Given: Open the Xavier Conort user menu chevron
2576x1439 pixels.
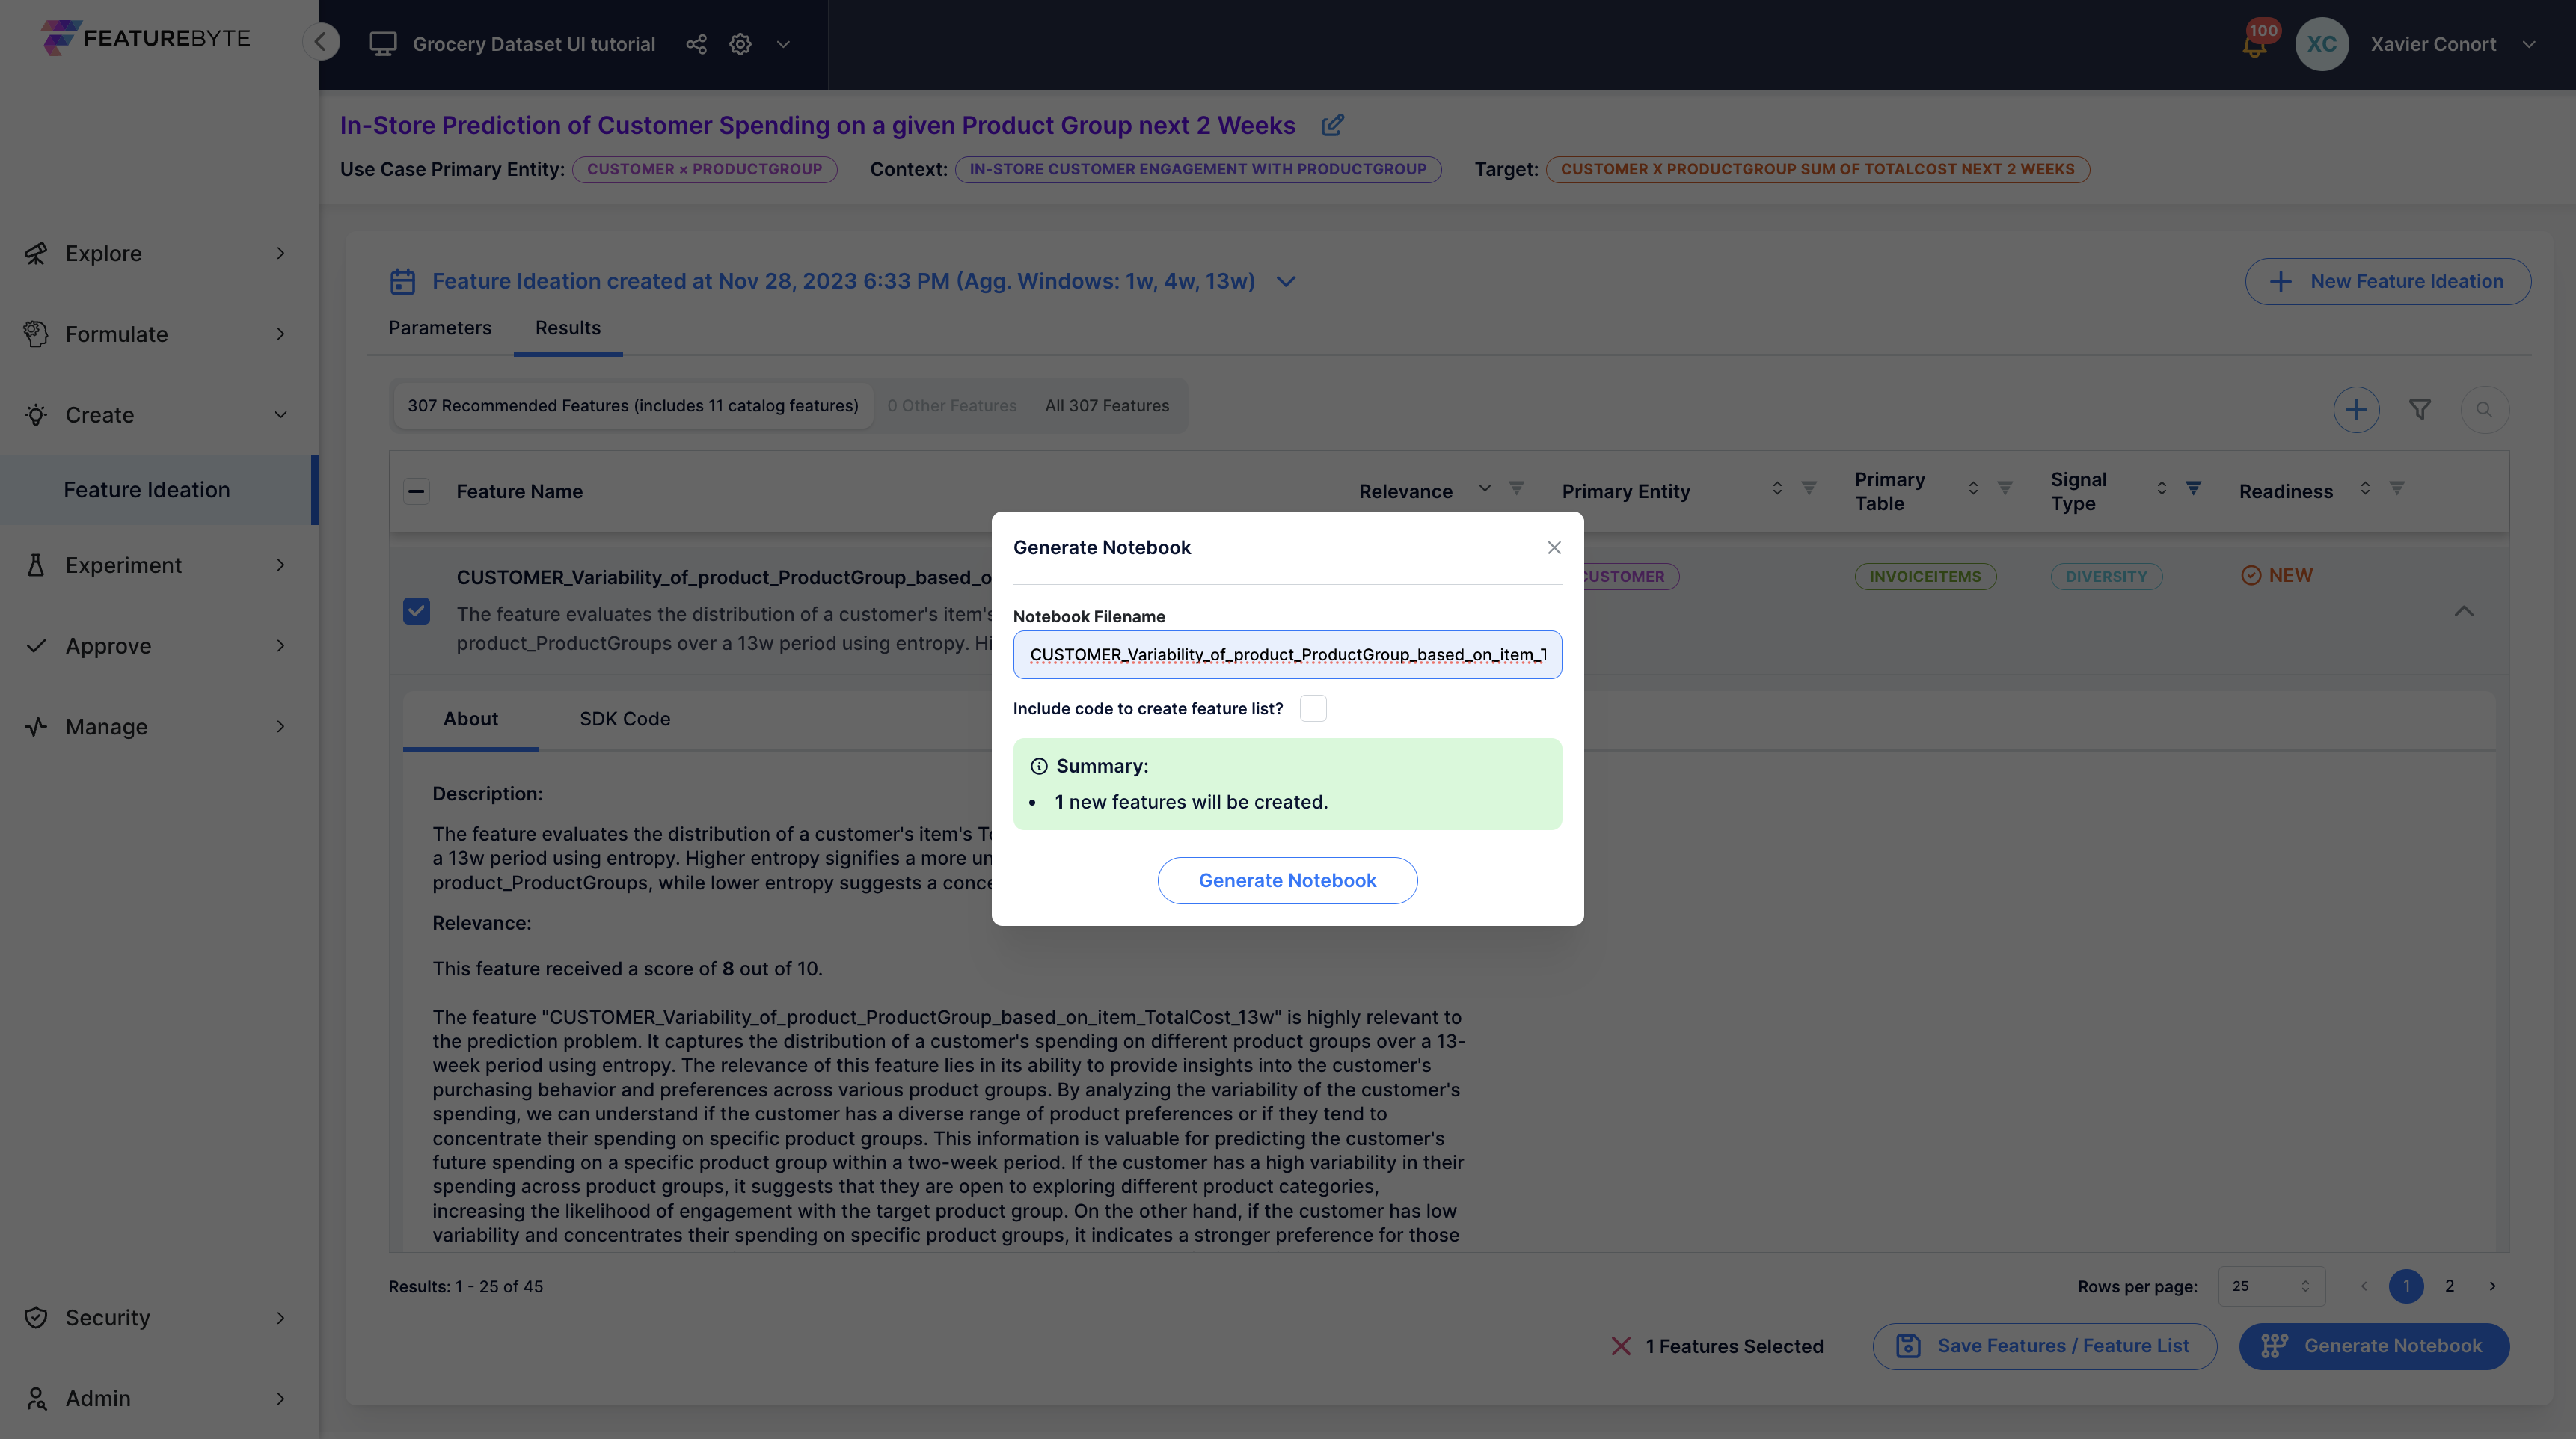Looking at the screenshot, I should (2529, 44).
